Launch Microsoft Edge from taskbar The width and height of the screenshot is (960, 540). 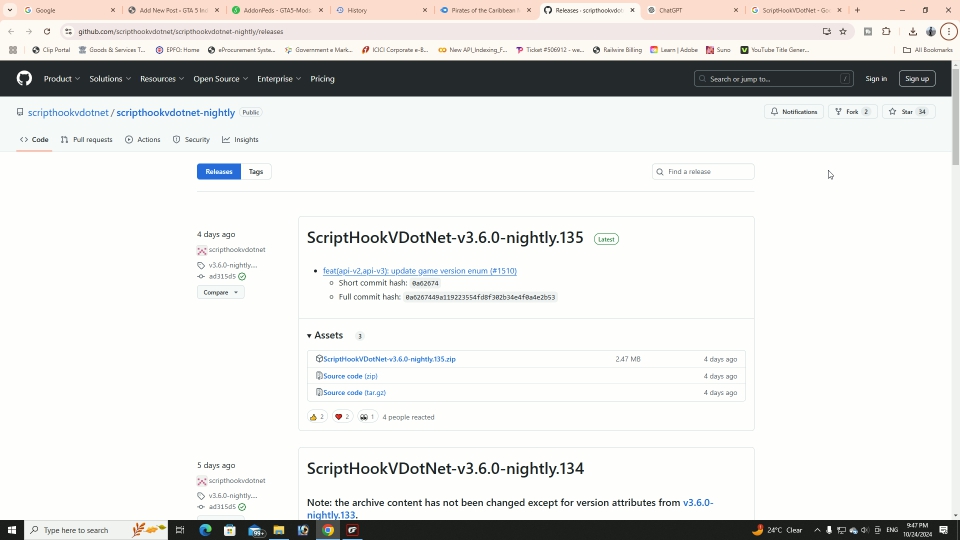tap(205, 530)
